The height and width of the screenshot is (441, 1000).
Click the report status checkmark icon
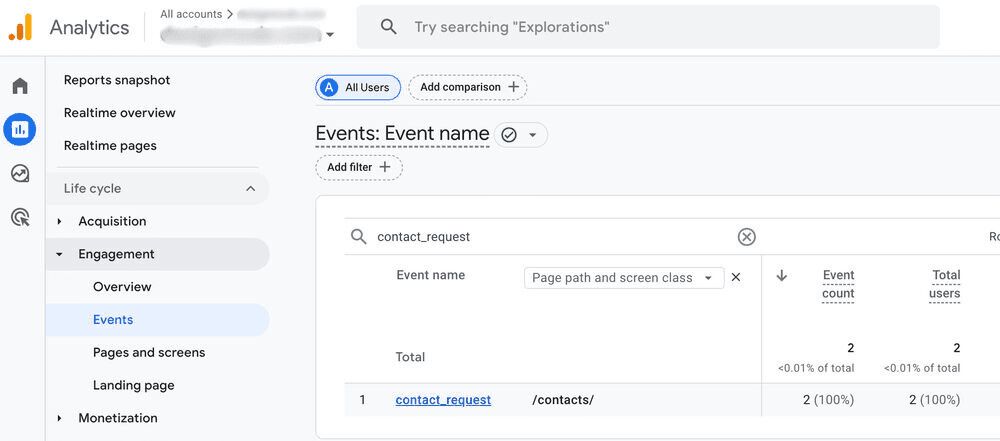tap(509, 135)
